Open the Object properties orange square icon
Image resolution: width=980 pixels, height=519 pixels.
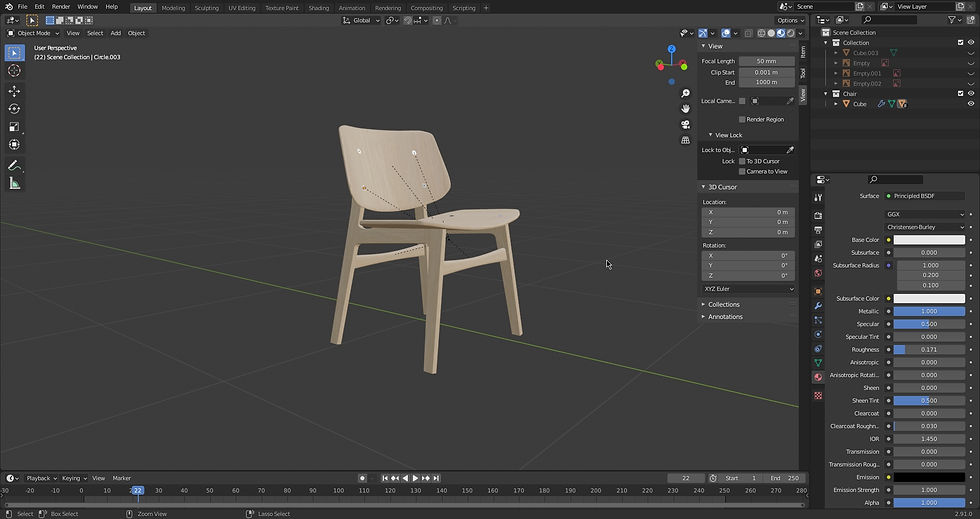click(818, 291)
